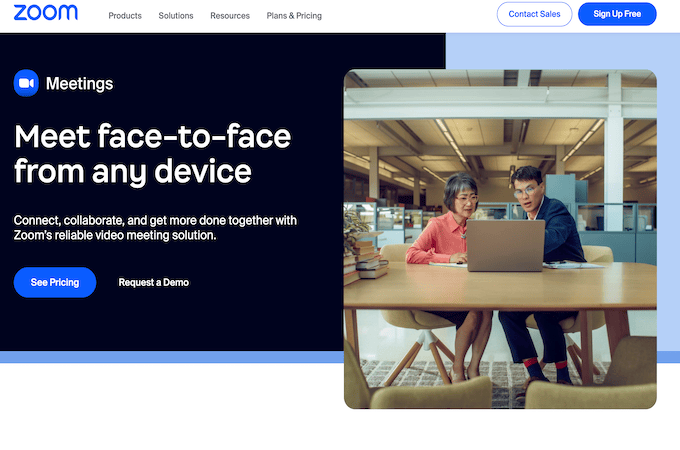Click the Zoom logo
Viewport: 680px width, 450px height.
(x=46, y=13)
